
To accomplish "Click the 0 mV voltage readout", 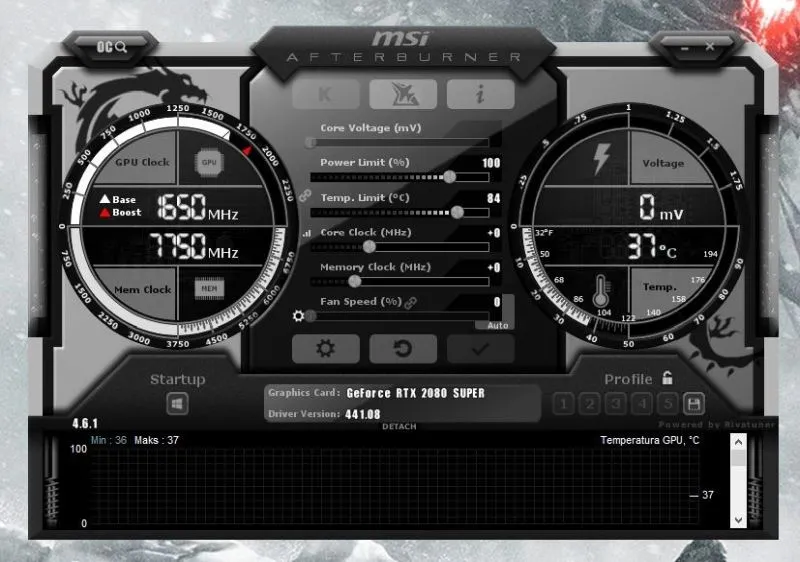I will coord(661,208).
